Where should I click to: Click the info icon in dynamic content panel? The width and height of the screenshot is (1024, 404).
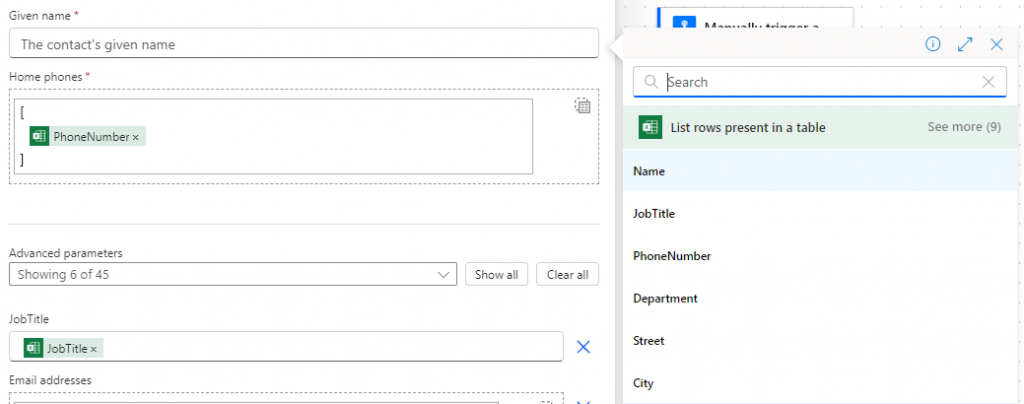point(932,44)
